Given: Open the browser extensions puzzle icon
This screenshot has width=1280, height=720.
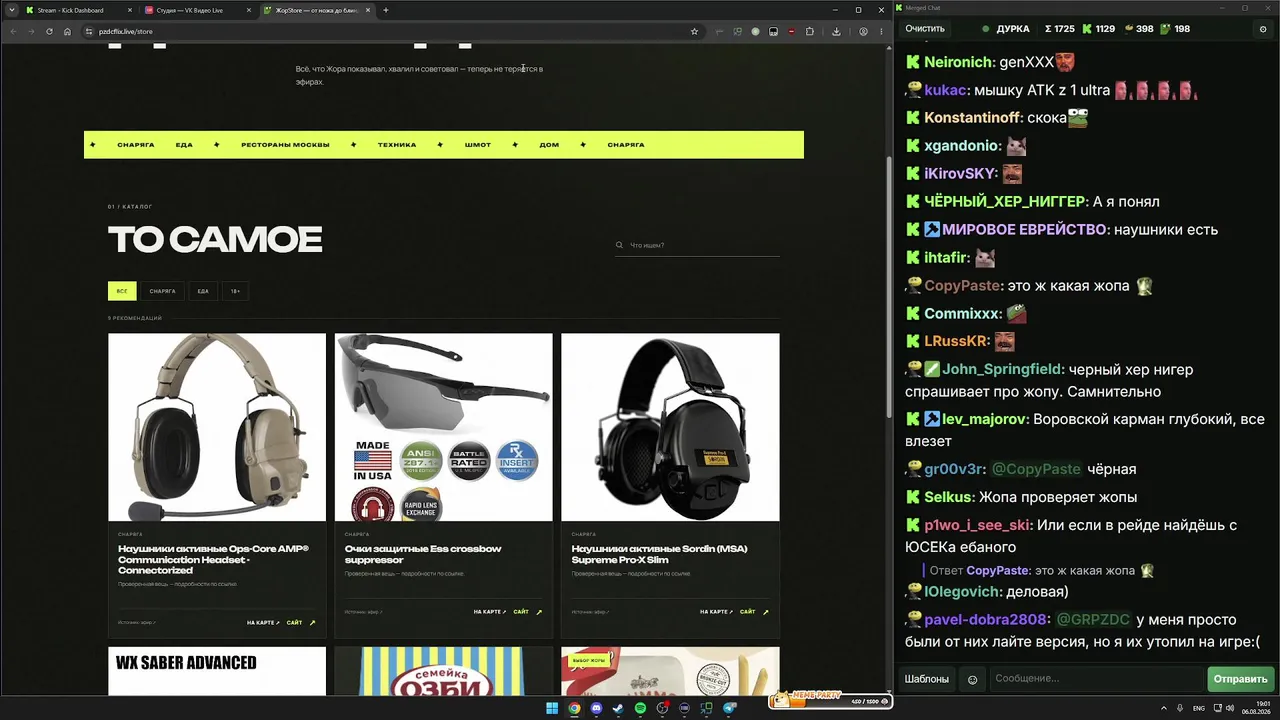Looking at the screenshot, I should [x=809, y=31].
